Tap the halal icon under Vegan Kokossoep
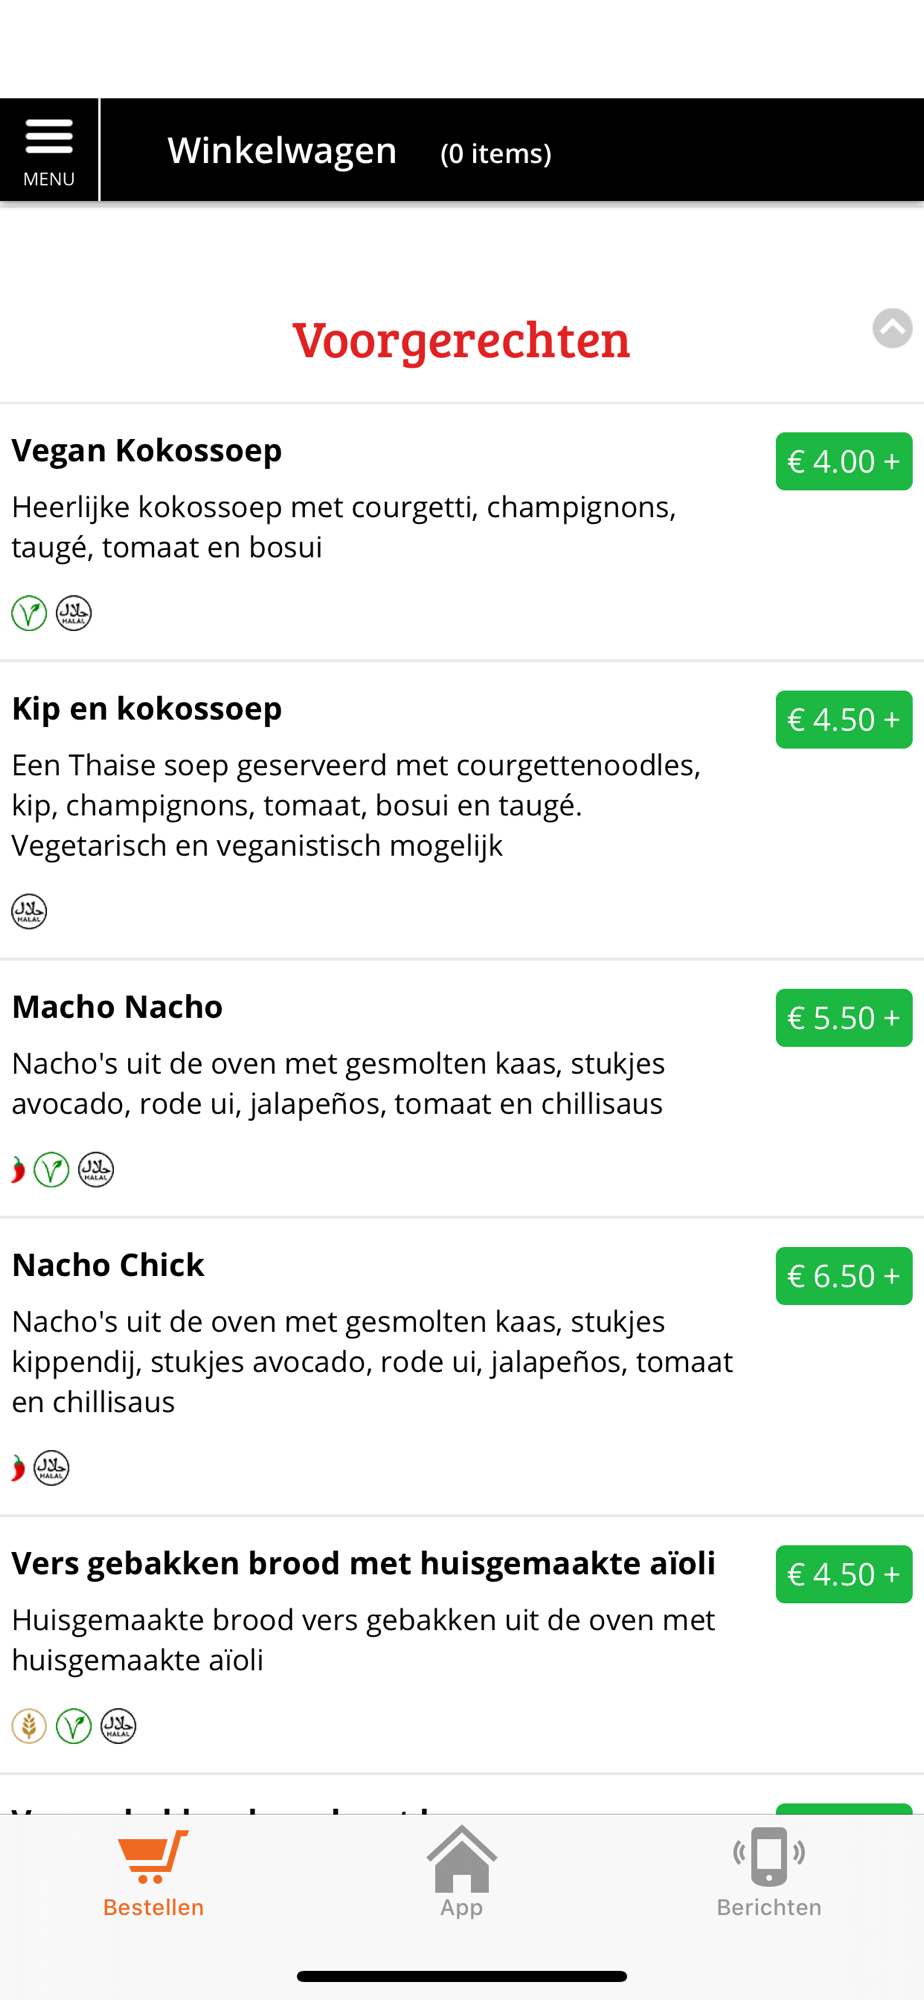This screenshot has width=924, height=2000. (74, 613)
